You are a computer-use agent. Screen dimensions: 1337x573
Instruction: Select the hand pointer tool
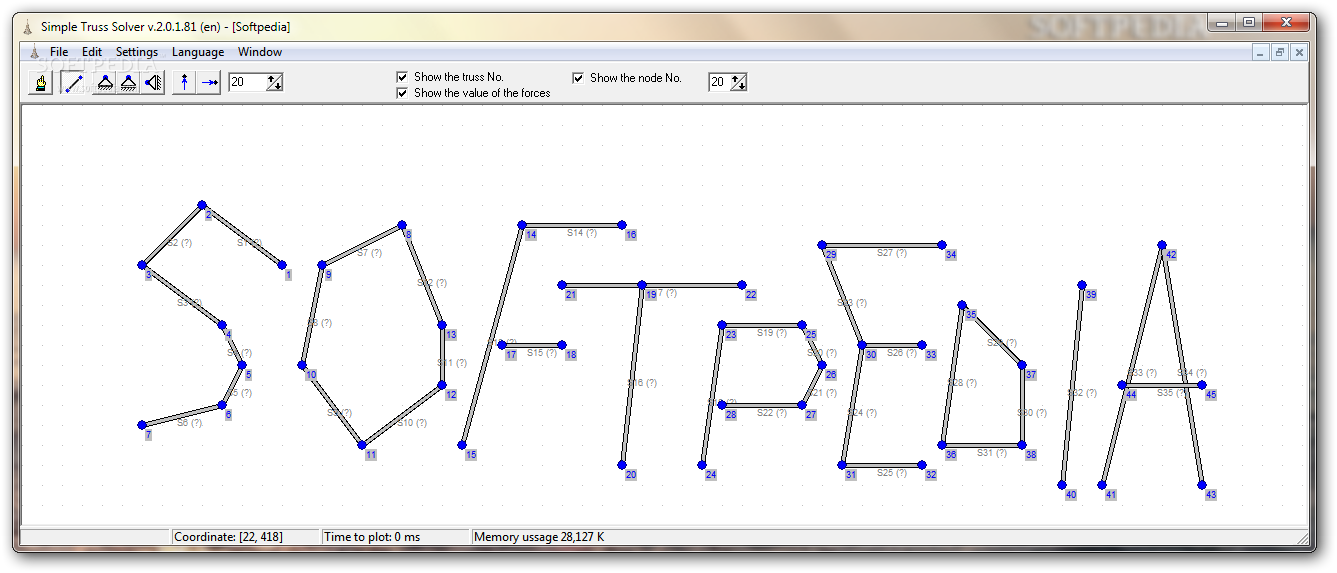(40, 83)
